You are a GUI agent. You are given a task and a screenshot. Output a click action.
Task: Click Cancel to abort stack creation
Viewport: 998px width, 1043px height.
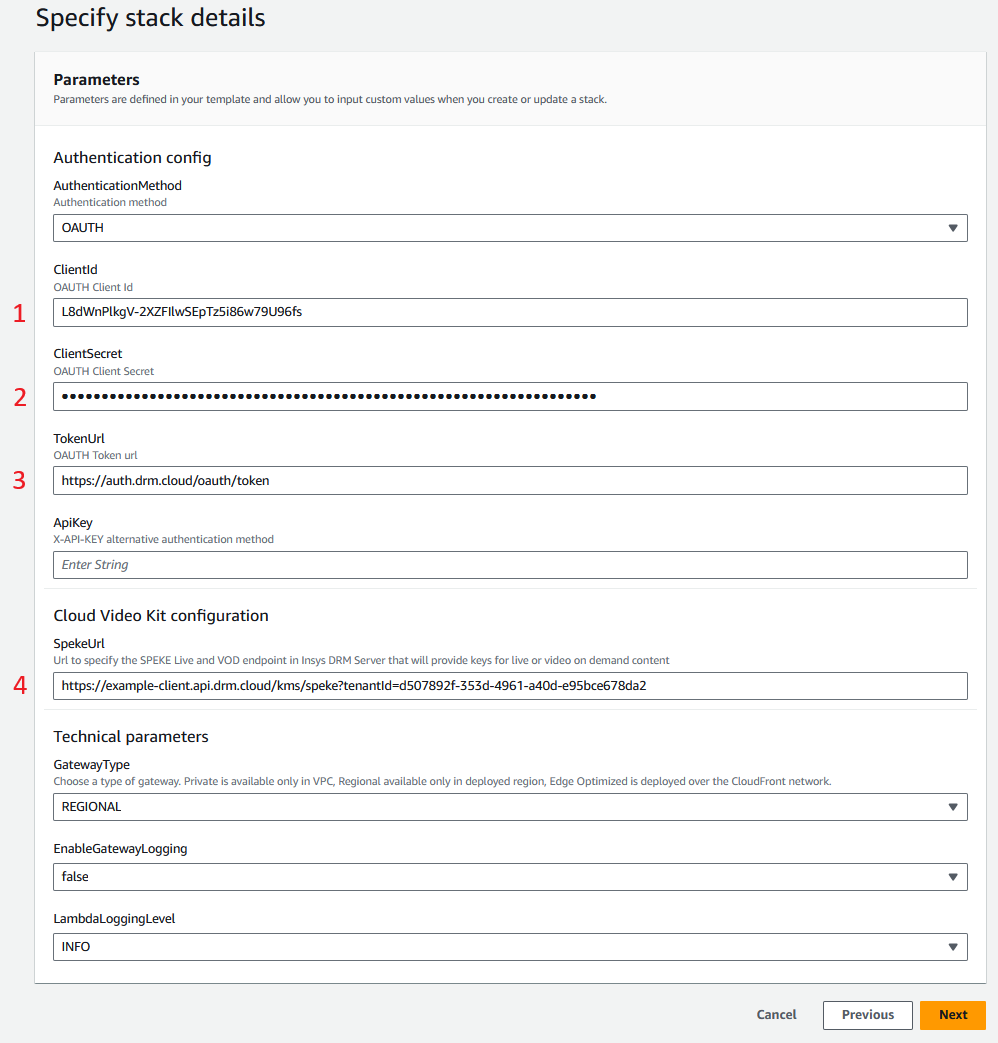tap(776, 1015)
